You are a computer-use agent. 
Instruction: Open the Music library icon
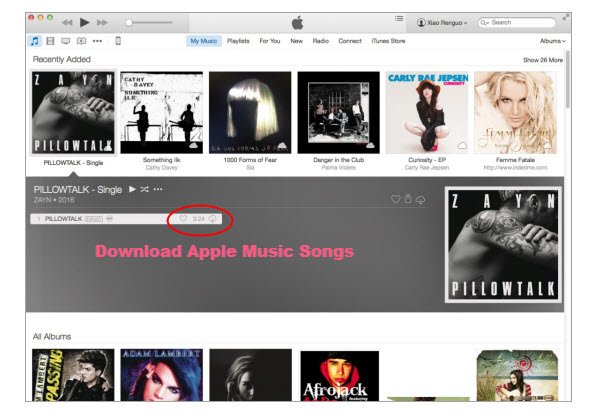point(35,41)
